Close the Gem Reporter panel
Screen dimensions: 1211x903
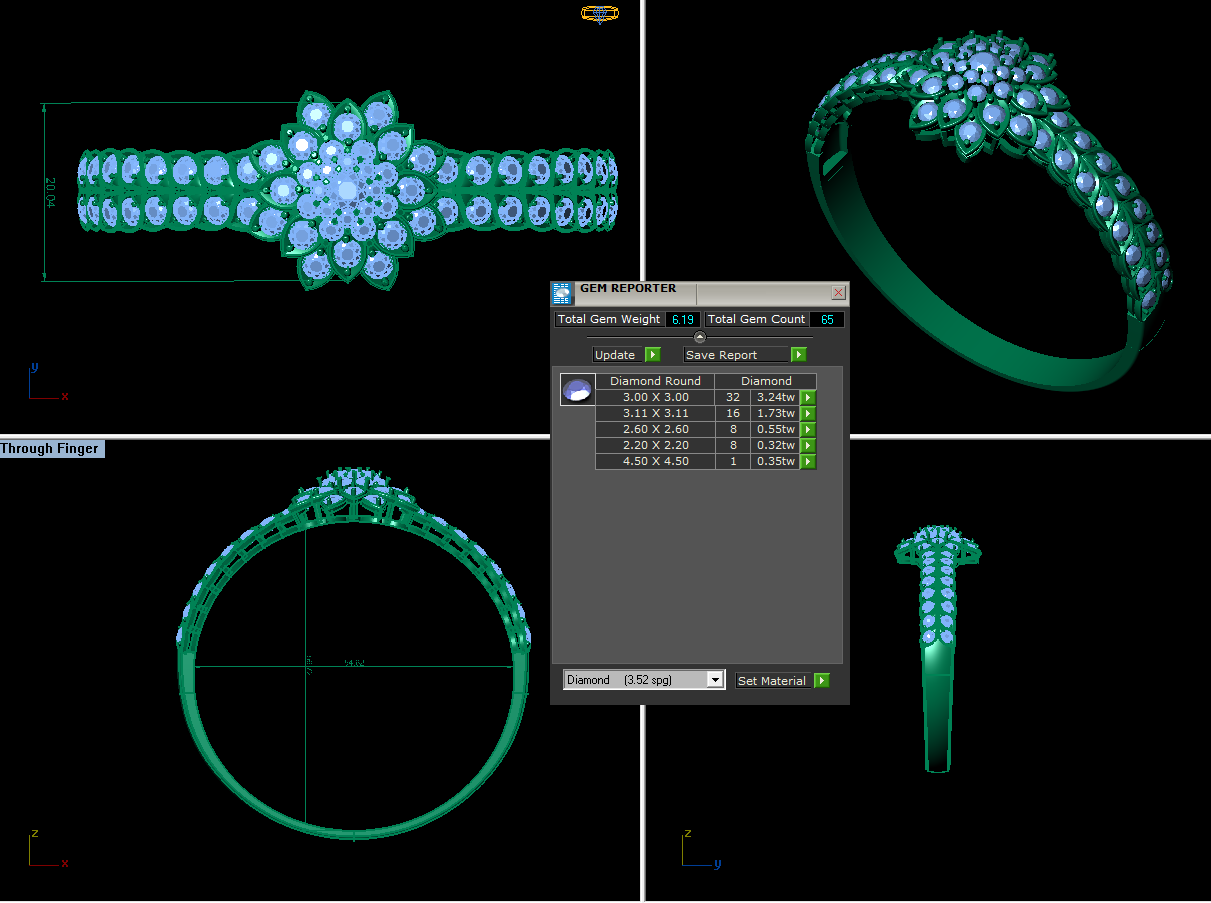838,293
